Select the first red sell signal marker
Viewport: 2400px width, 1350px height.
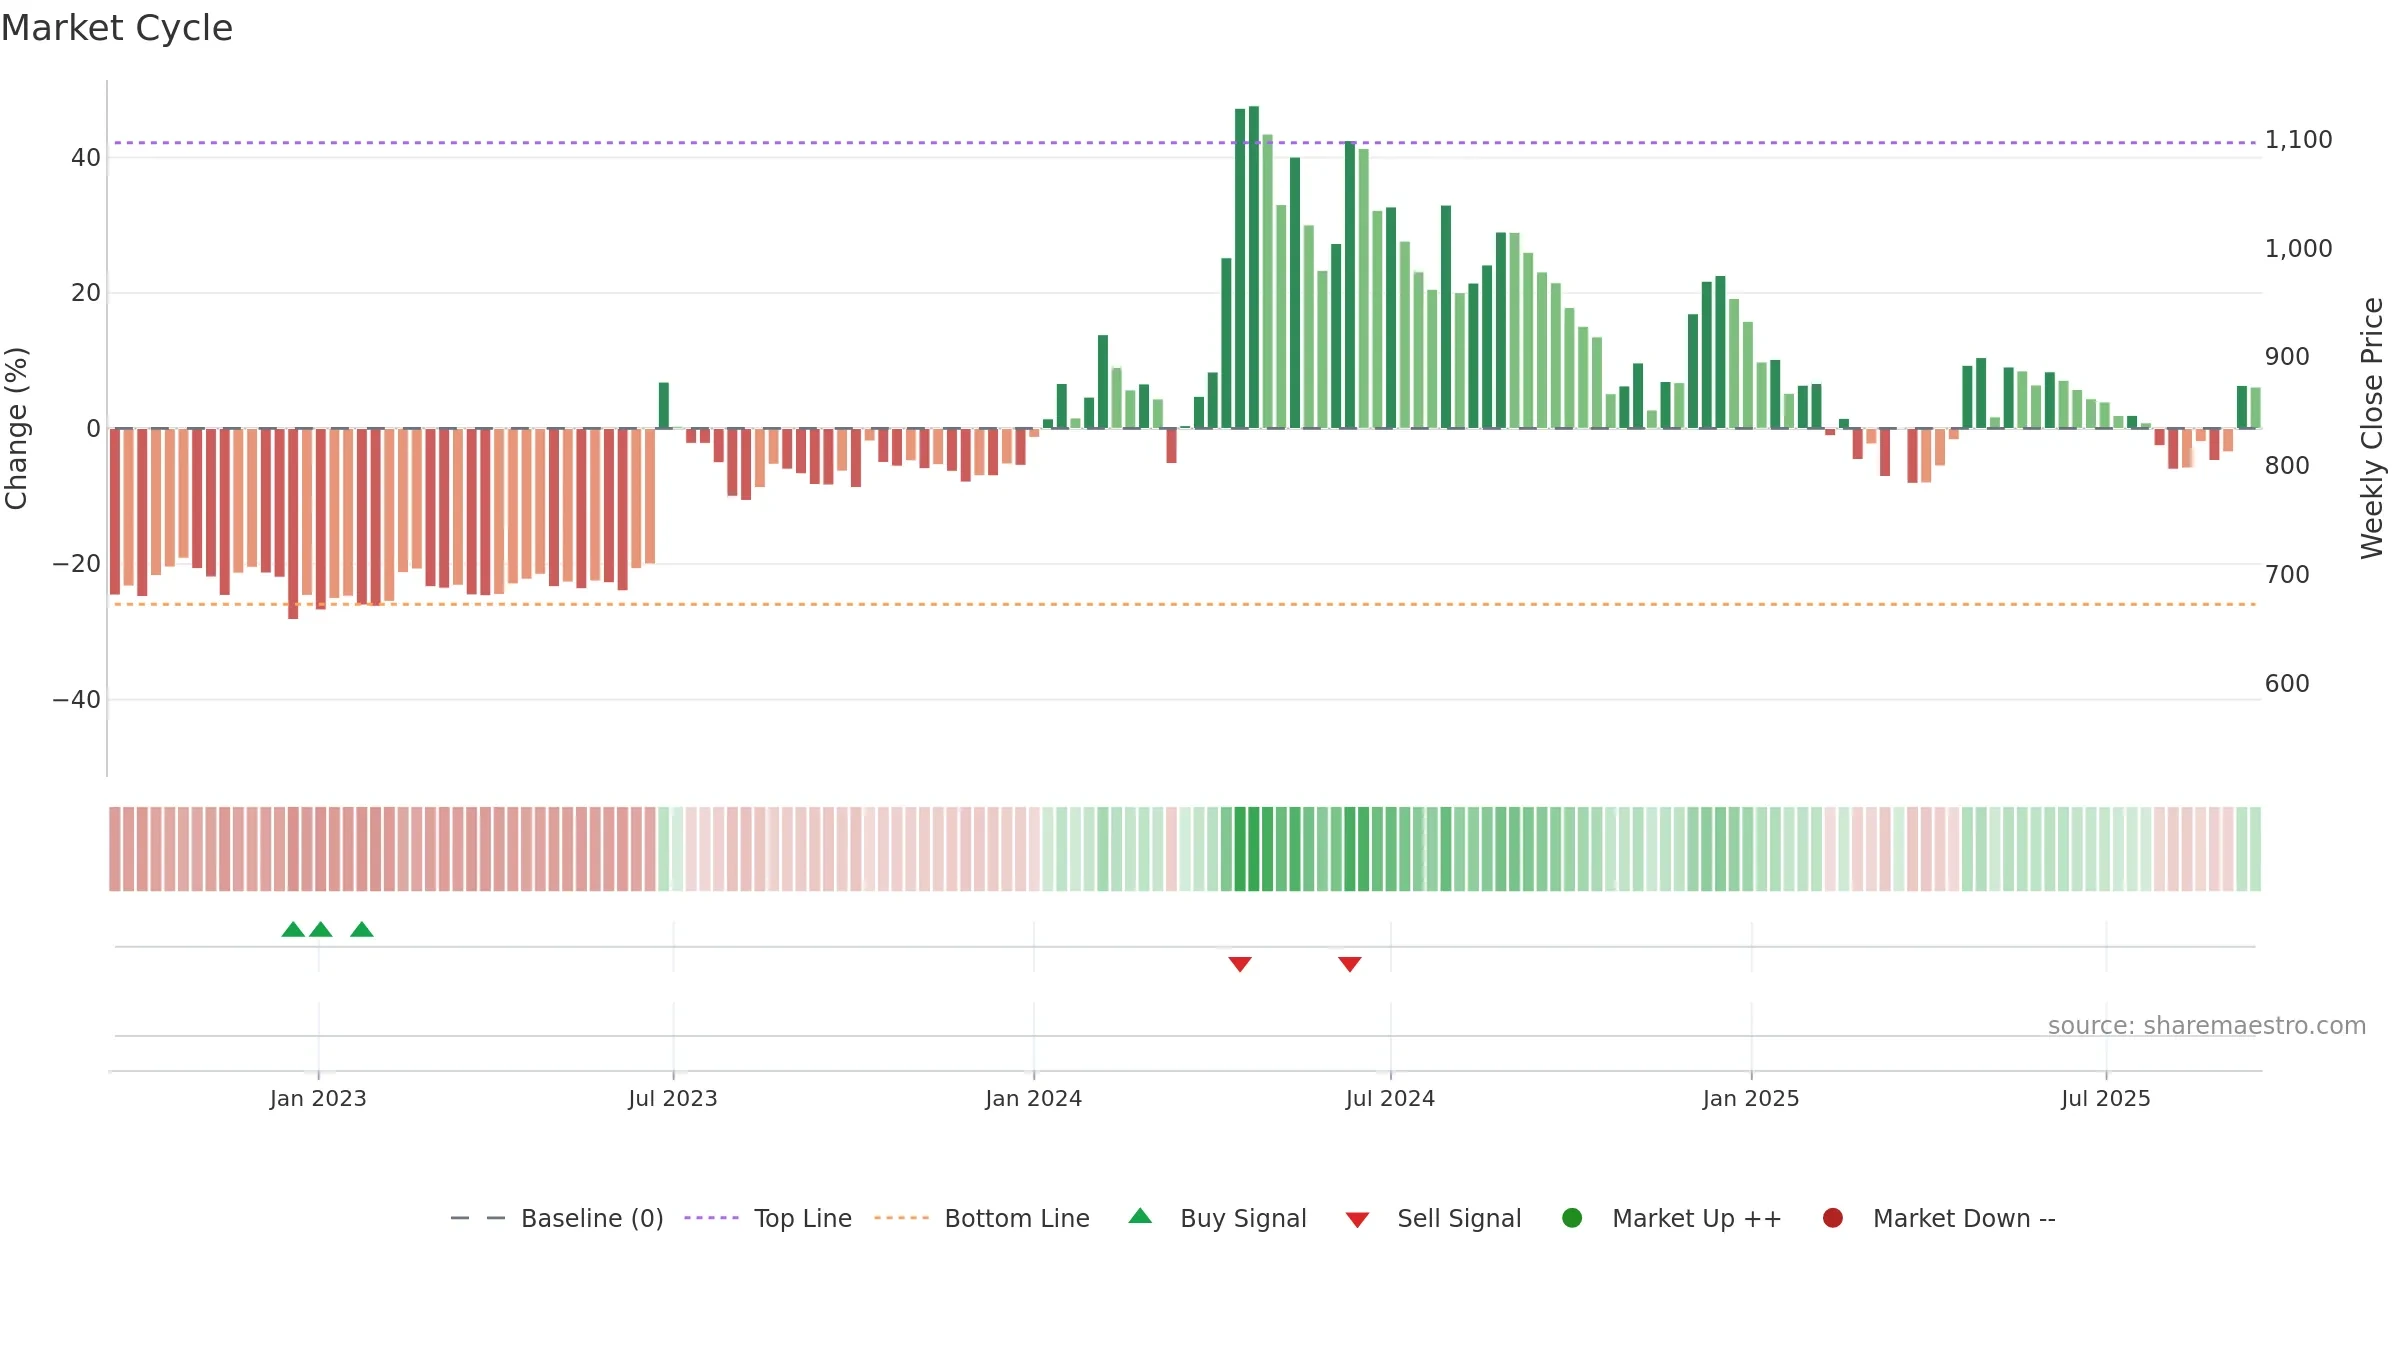point(1240,964)
